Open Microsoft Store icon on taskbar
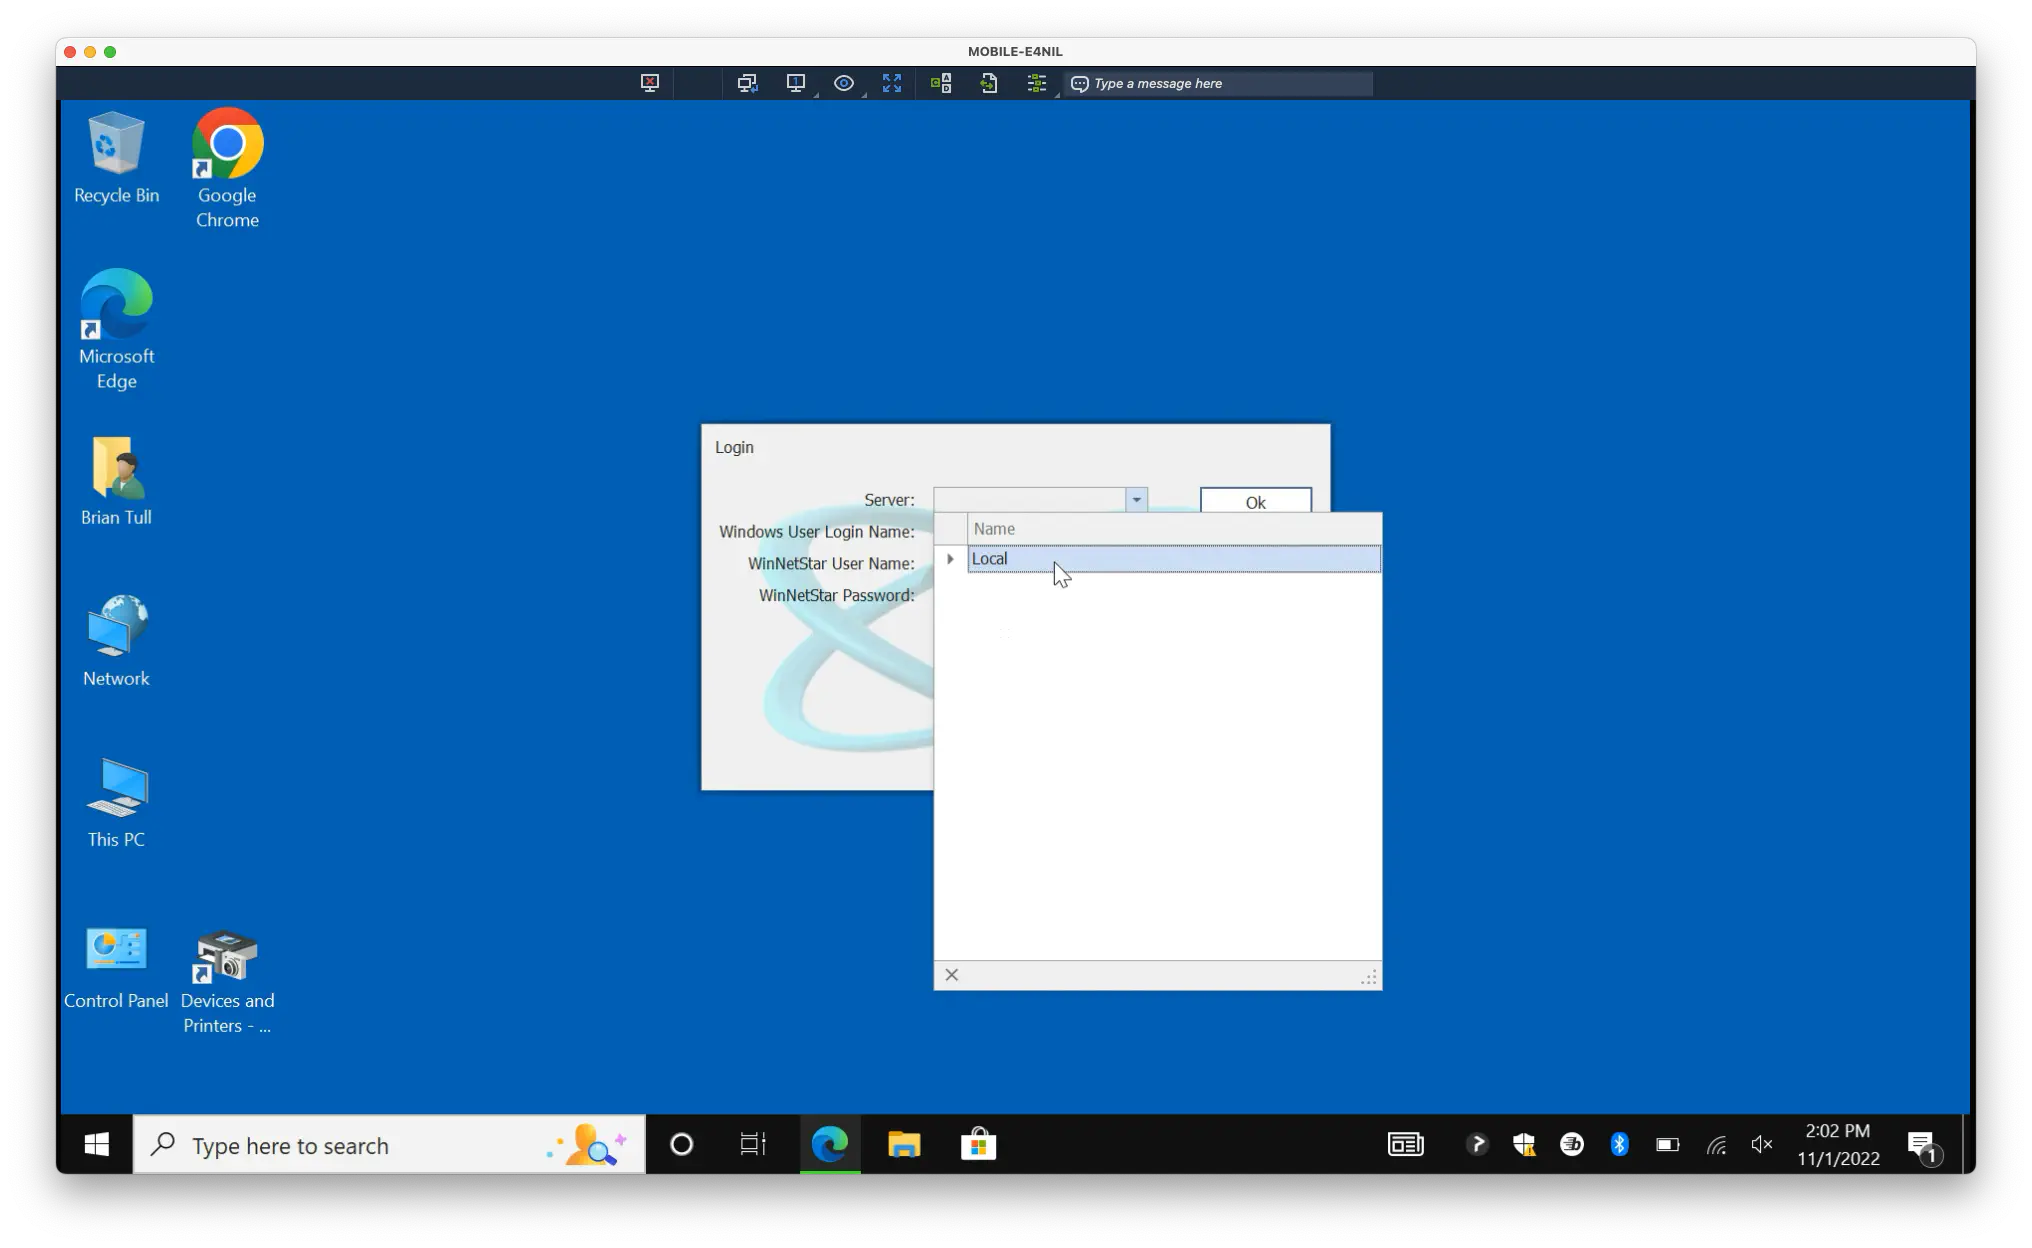2032x1248 pixels. click(x=978, y=1144)
